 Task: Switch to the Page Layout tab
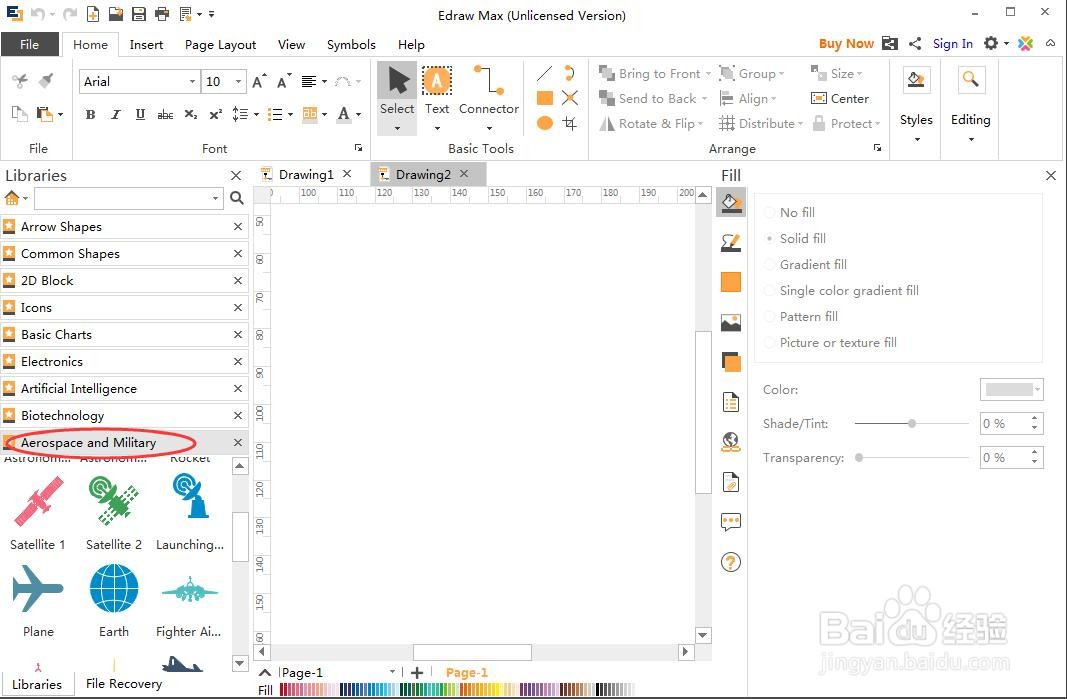tap(220, 44)
